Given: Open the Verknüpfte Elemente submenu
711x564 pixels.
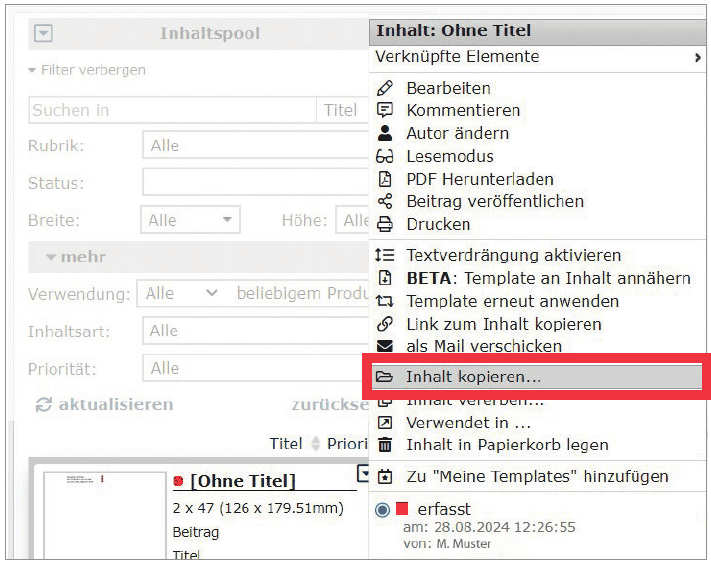Looking at the screenshot, I should [x=537, y=57].
